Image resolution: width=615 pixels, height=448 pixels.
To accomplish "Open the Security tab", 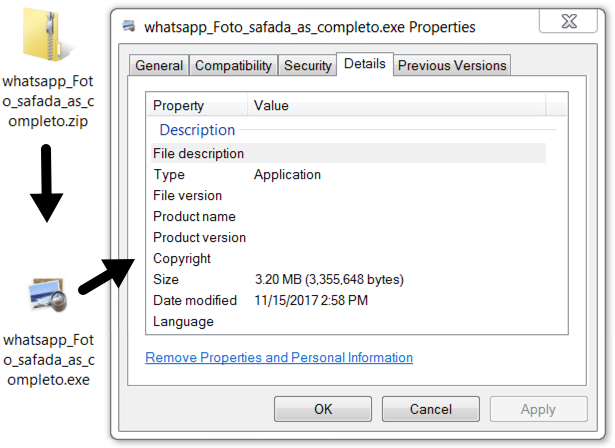I will [308, 65].
